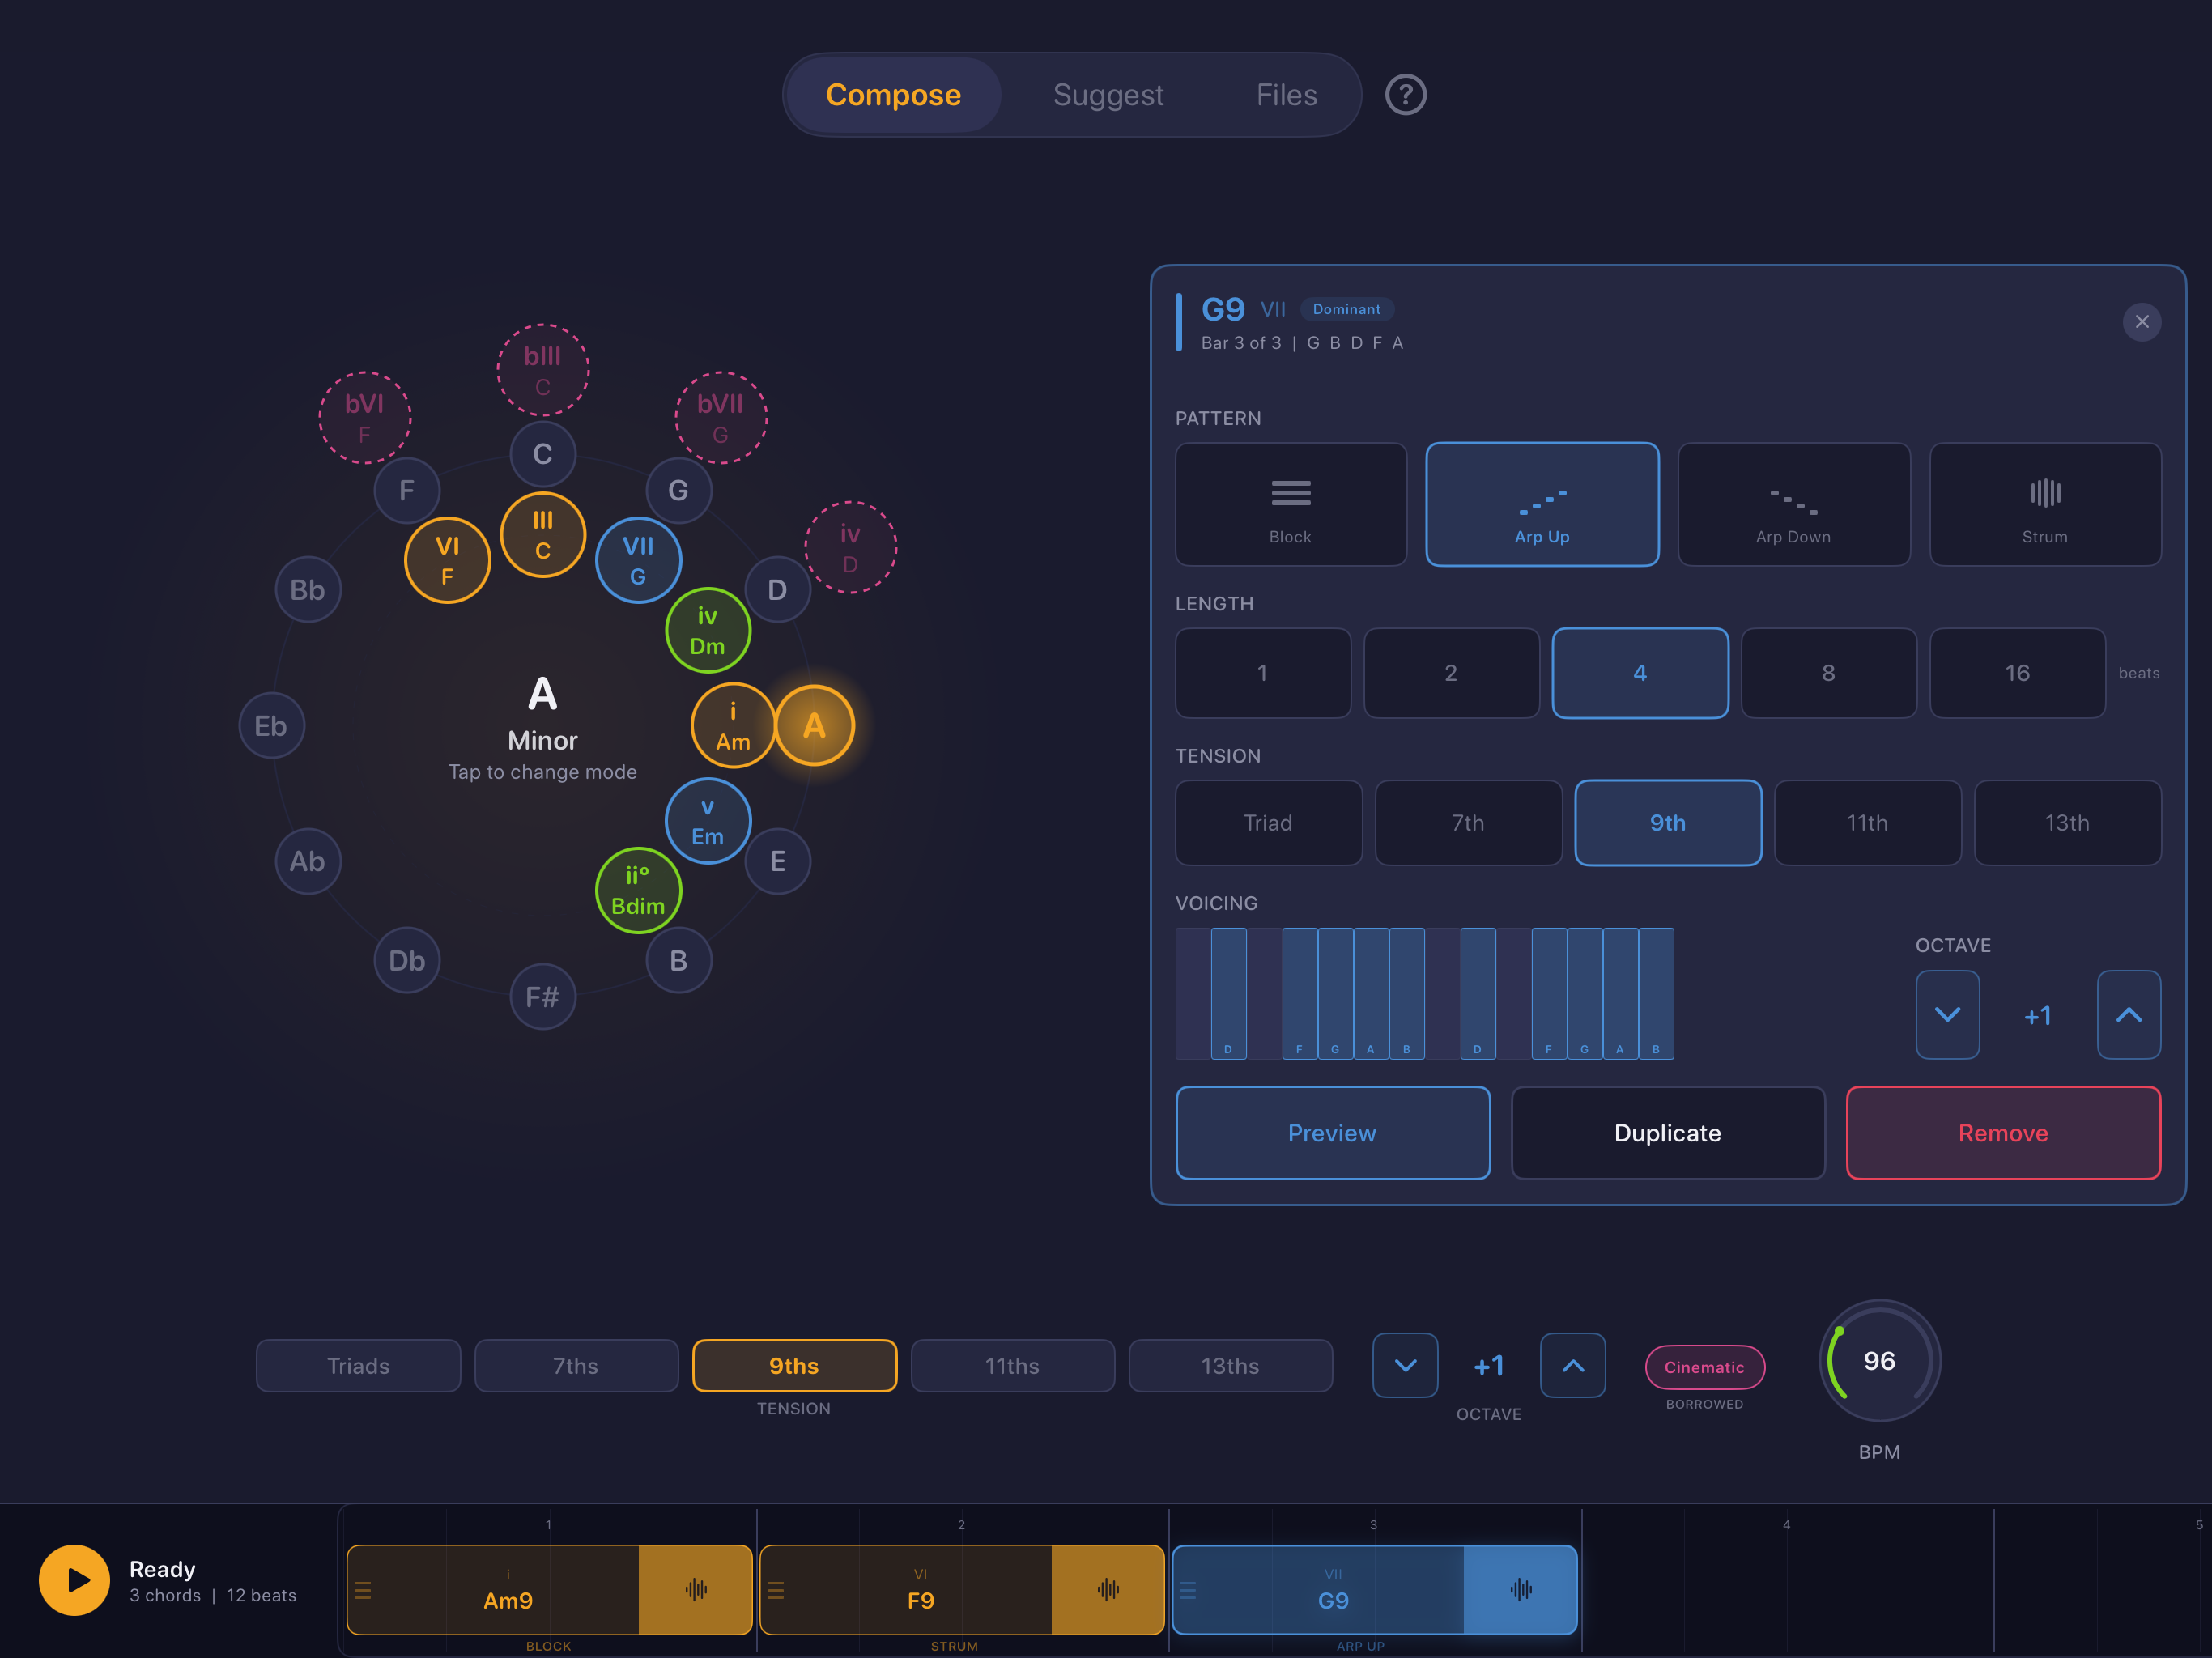
Task: Click the lowest D key in voicing keyboard
Action: (1228, 993)
